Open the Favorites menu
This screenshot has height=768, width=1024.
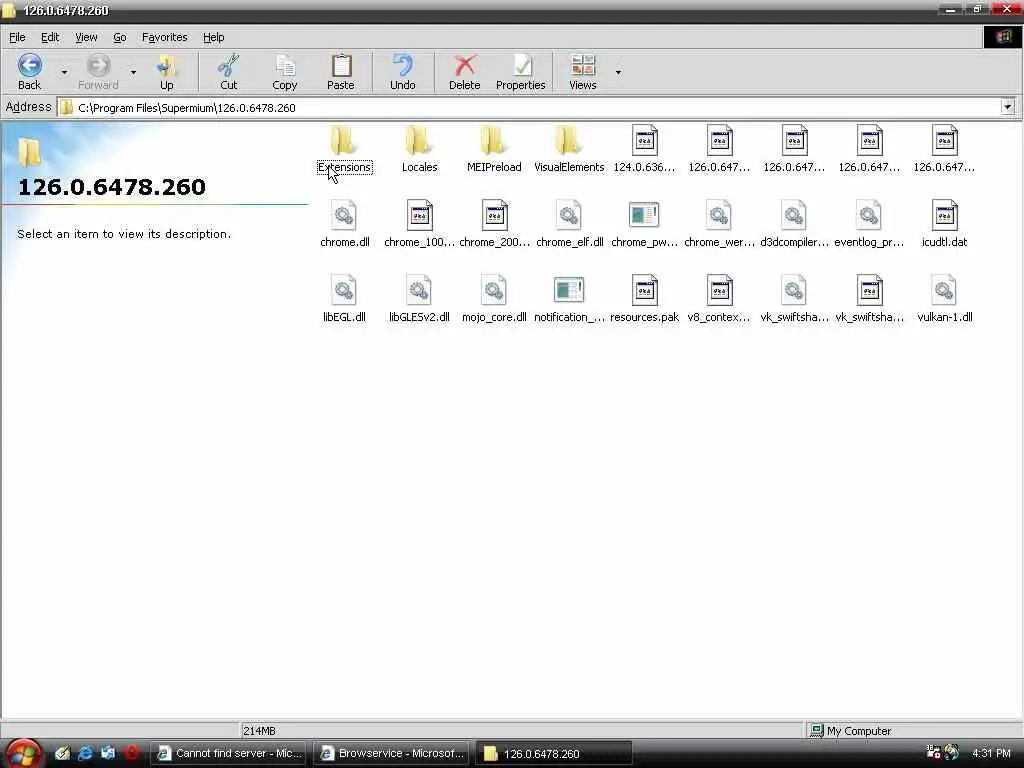tap(165, 37)
